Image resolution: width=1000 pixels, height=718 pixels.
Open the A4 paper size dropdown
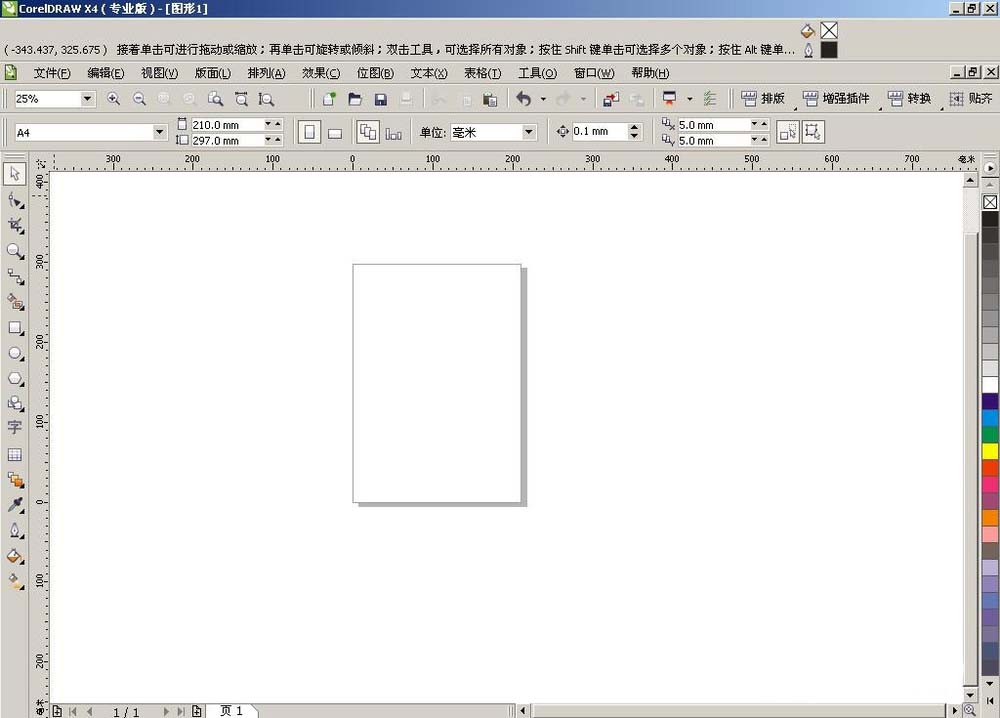click(x=159, y=133)
